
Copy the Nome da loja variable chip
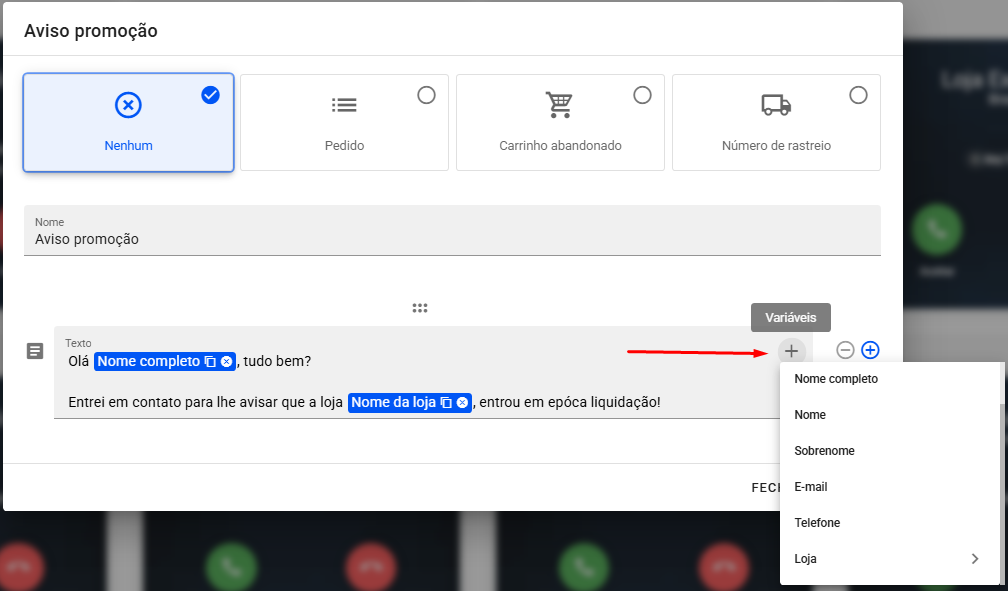click(x=446, y=403)
